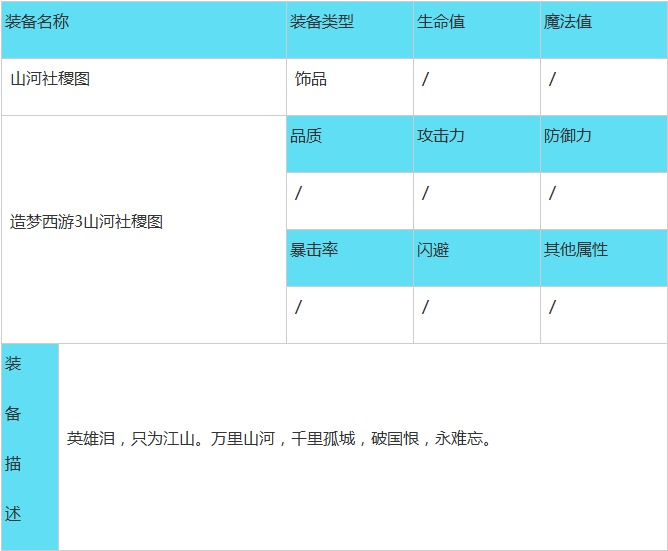Select the 装备类型 header cell
The image size is (668, 551).
(x=350, y=30)
